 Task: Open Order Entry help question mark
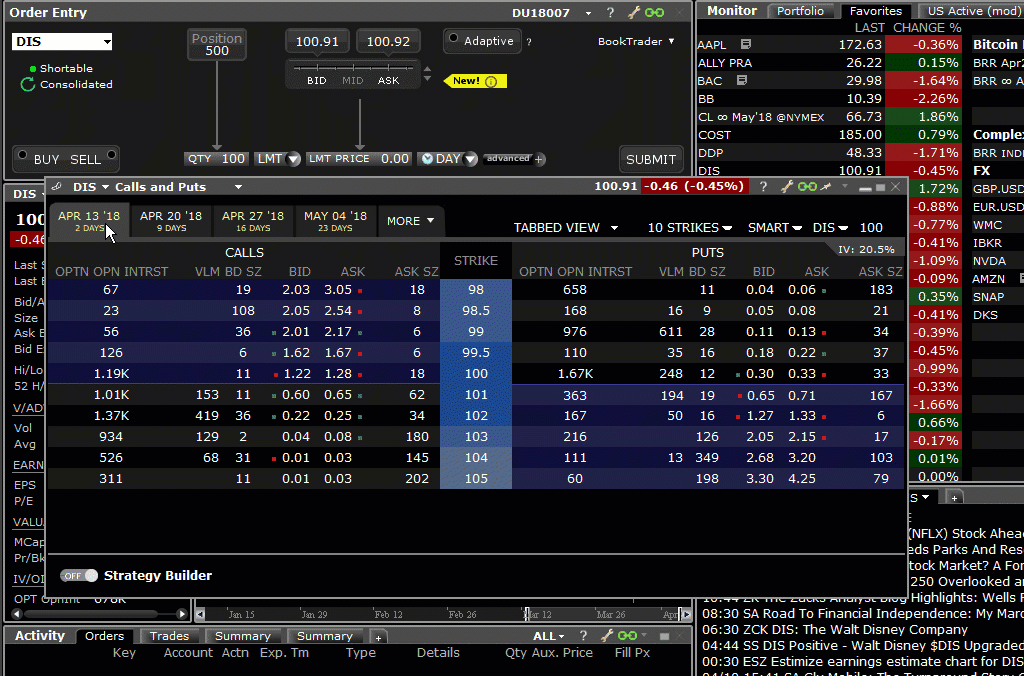610,13
